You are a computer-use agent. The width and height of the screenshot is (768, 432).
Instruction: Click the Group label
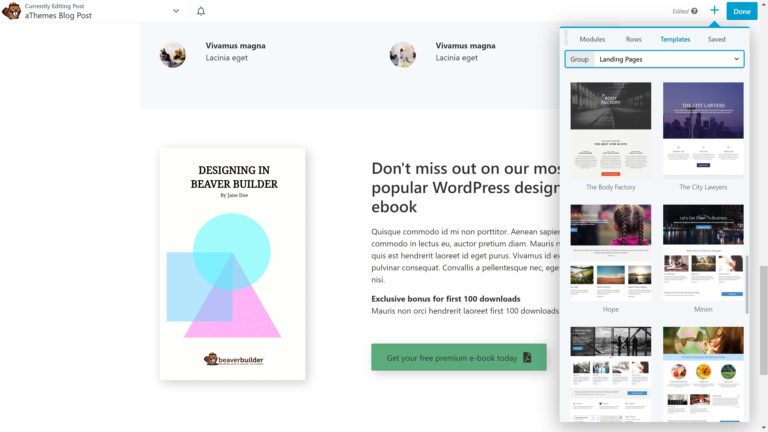tap(579, 59)
